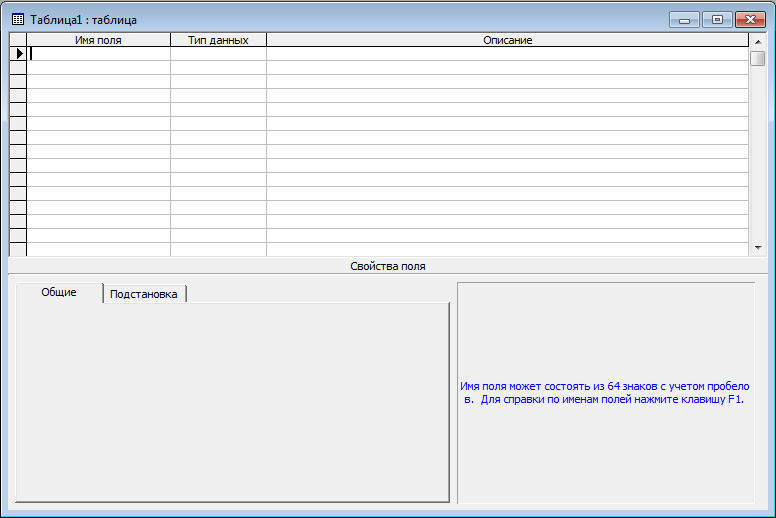Click the first row's Тип данных cell
776x518 pixels.
click(x=218, y=53)
